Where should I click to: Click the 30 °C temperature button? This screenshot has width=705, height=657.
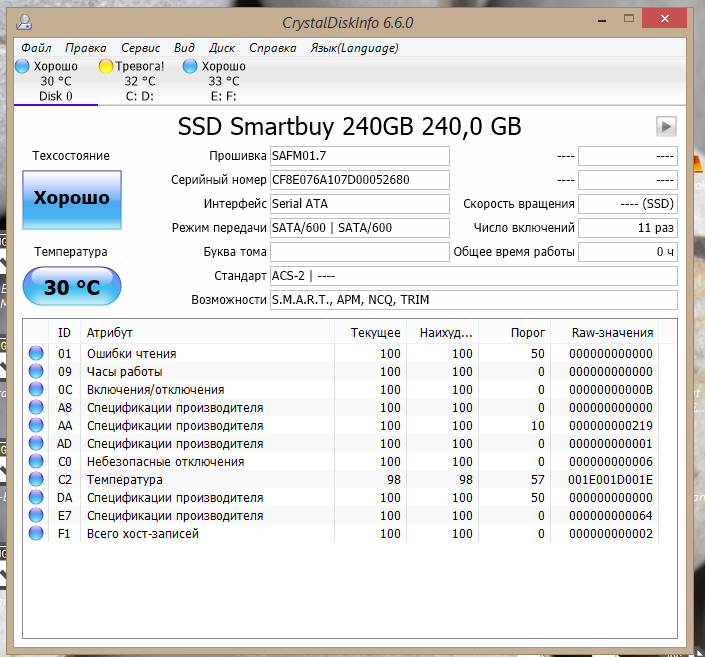72,288
